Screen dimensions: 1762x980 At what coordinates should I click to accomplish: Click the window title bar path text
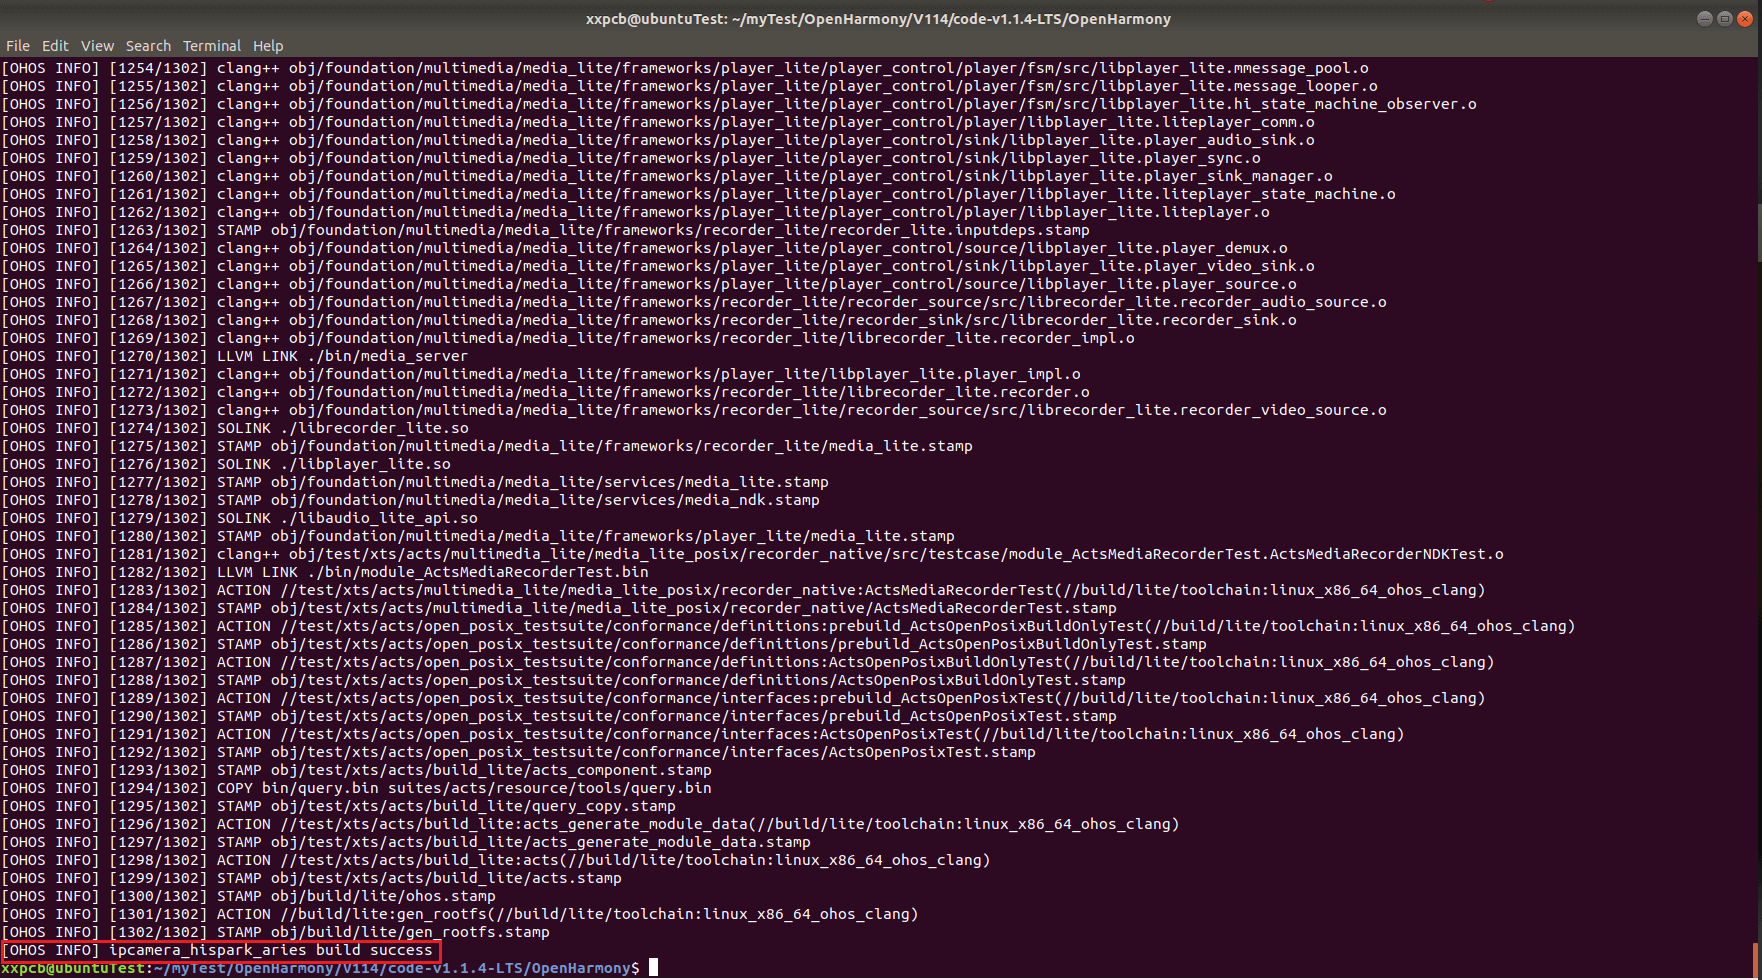tap(878, 19)
